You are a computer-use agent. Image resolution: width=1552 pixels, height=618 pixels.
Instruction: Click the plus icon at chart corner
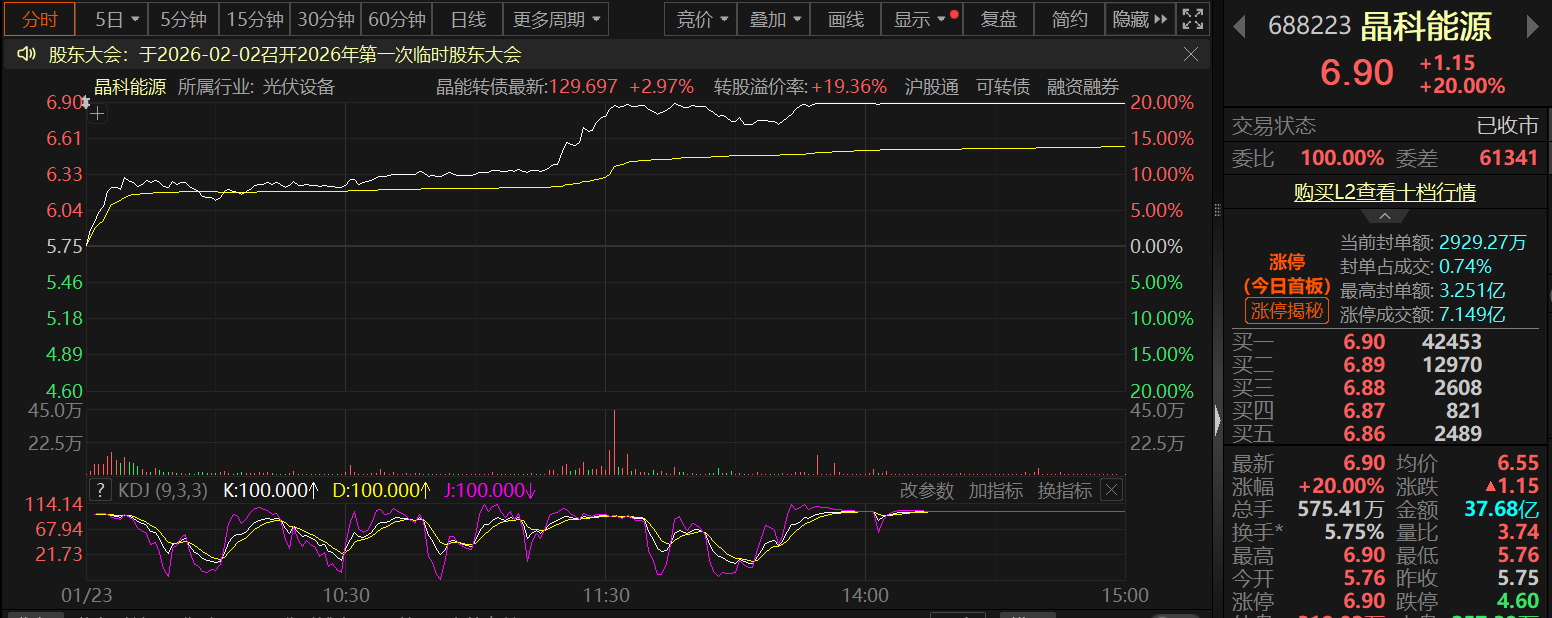pos(97,114)
